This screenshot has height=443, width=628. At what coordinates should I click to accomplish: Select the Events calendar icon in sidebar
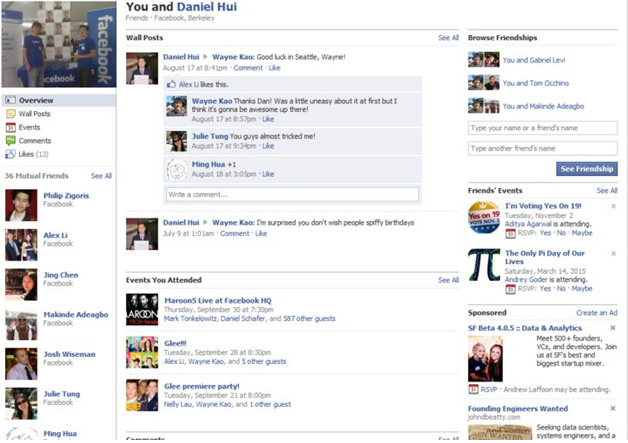click(x=10, y=127)
